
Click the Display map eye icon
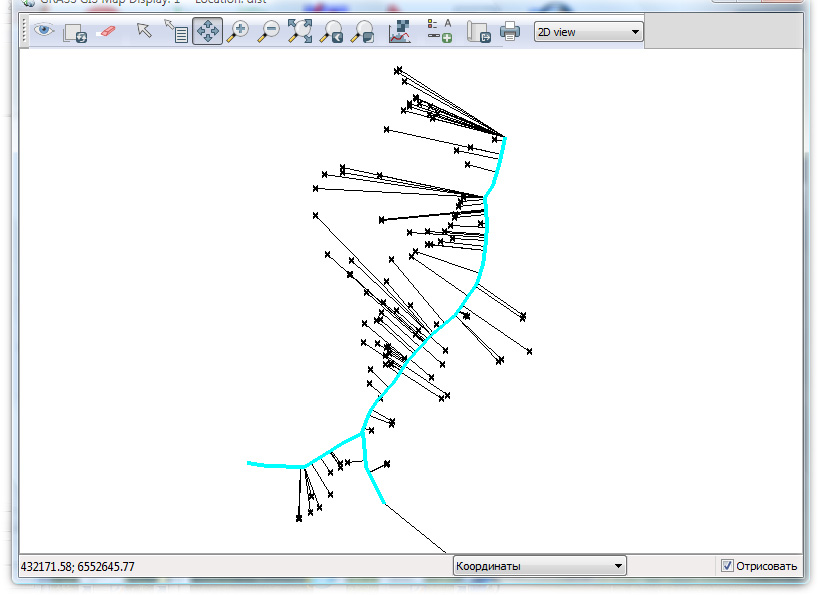point(44,31)
